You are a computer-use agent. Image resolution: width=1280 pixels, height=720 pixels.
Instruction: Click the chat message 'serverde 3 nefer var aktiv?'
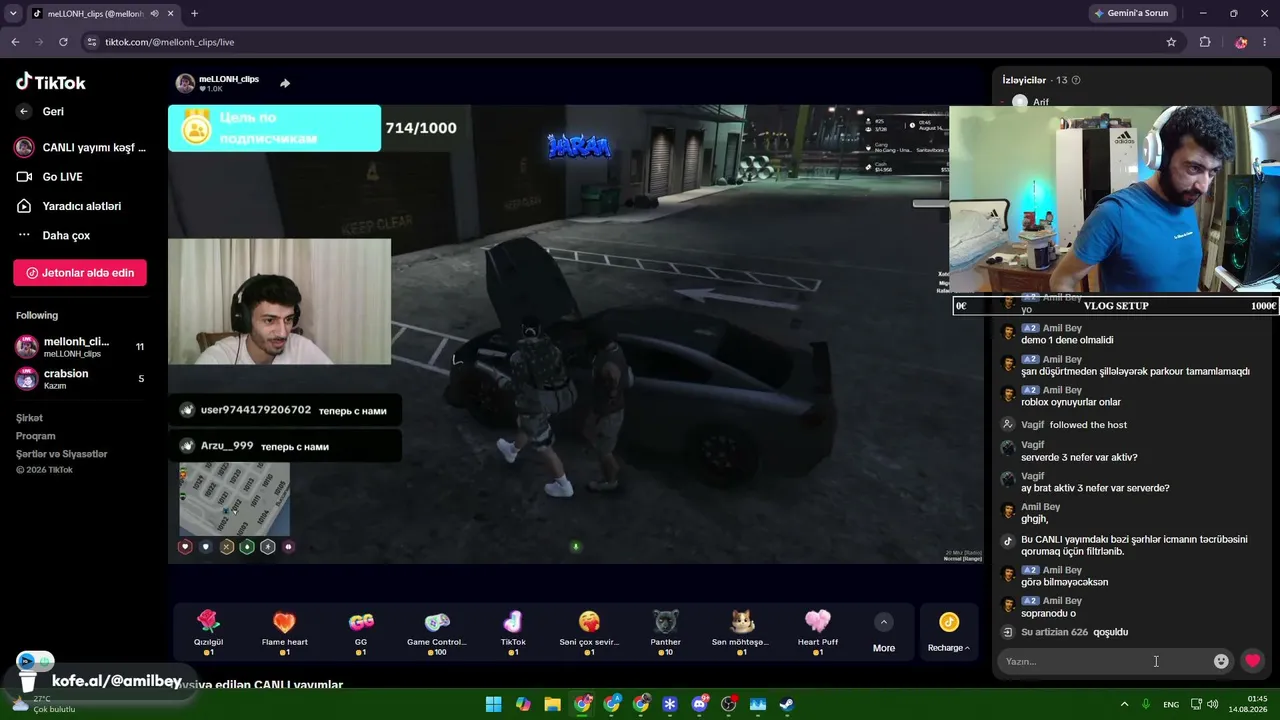coord(1079,458)
